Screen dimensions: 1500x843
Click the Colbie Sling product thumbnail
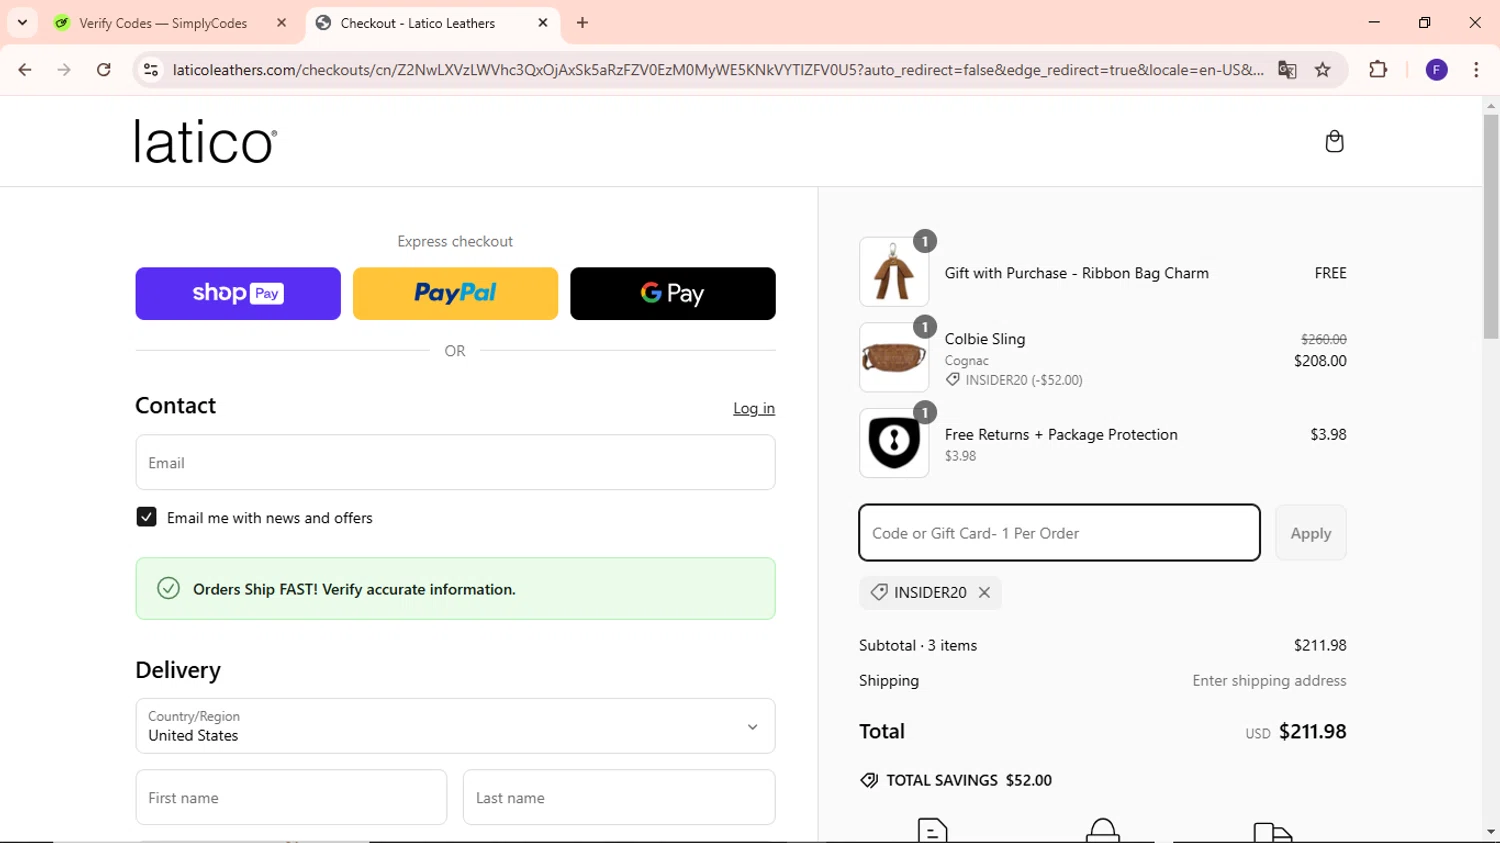click(x=894, y=357)
